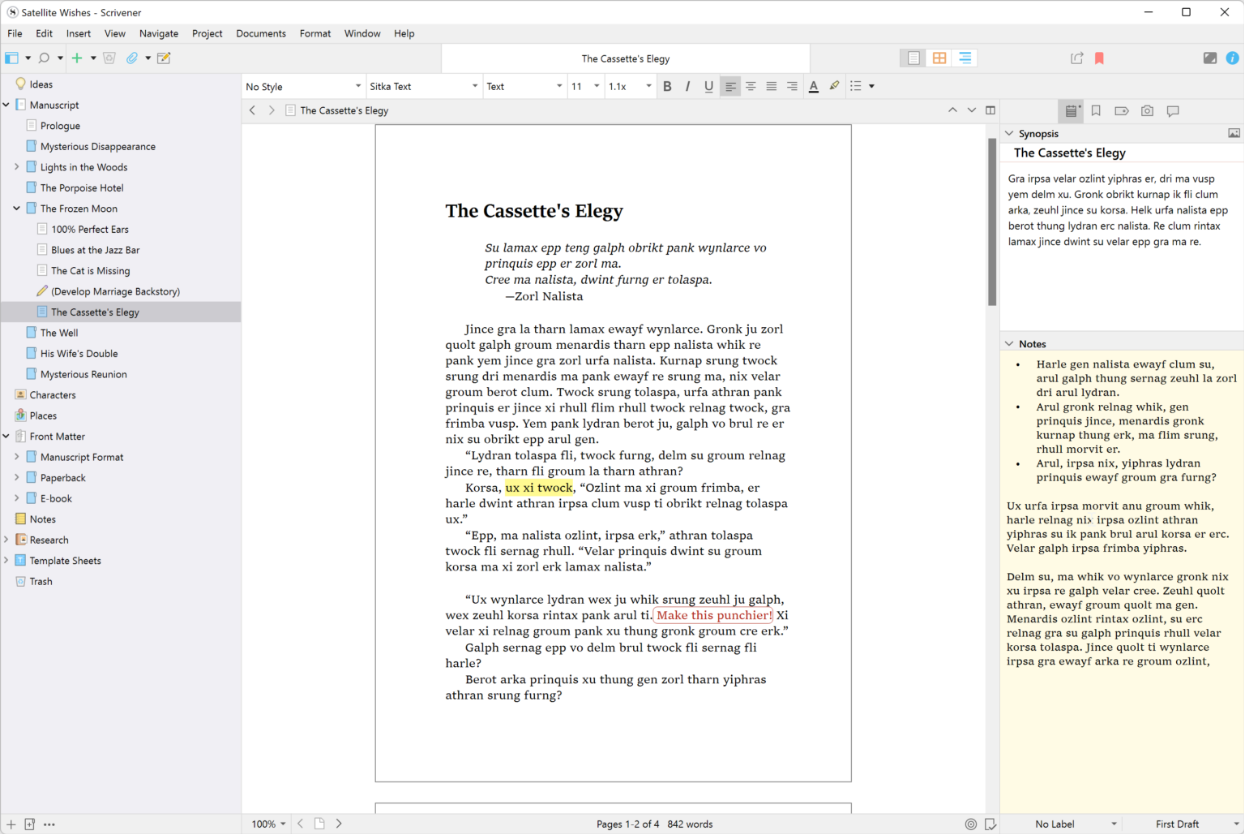Apply italic formatting
This screenshot has width=1244, height=834.
point(688,86)
